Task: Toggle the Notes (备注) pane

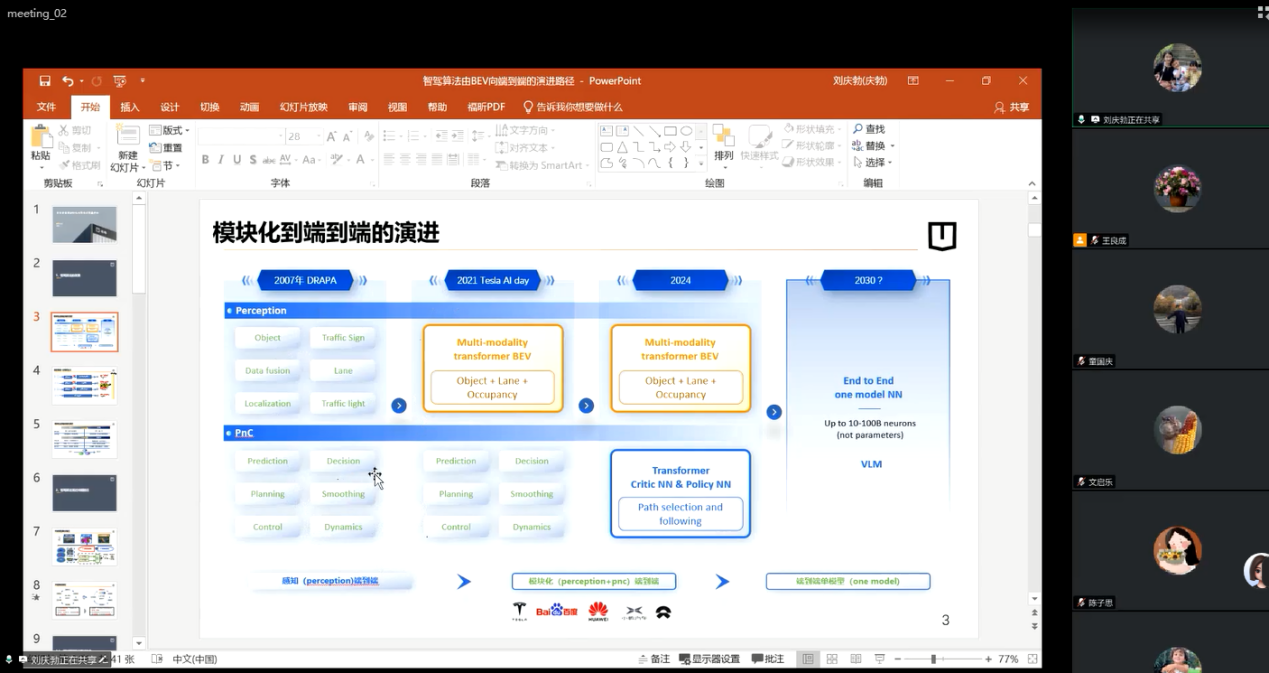Action: coord(654,659)
